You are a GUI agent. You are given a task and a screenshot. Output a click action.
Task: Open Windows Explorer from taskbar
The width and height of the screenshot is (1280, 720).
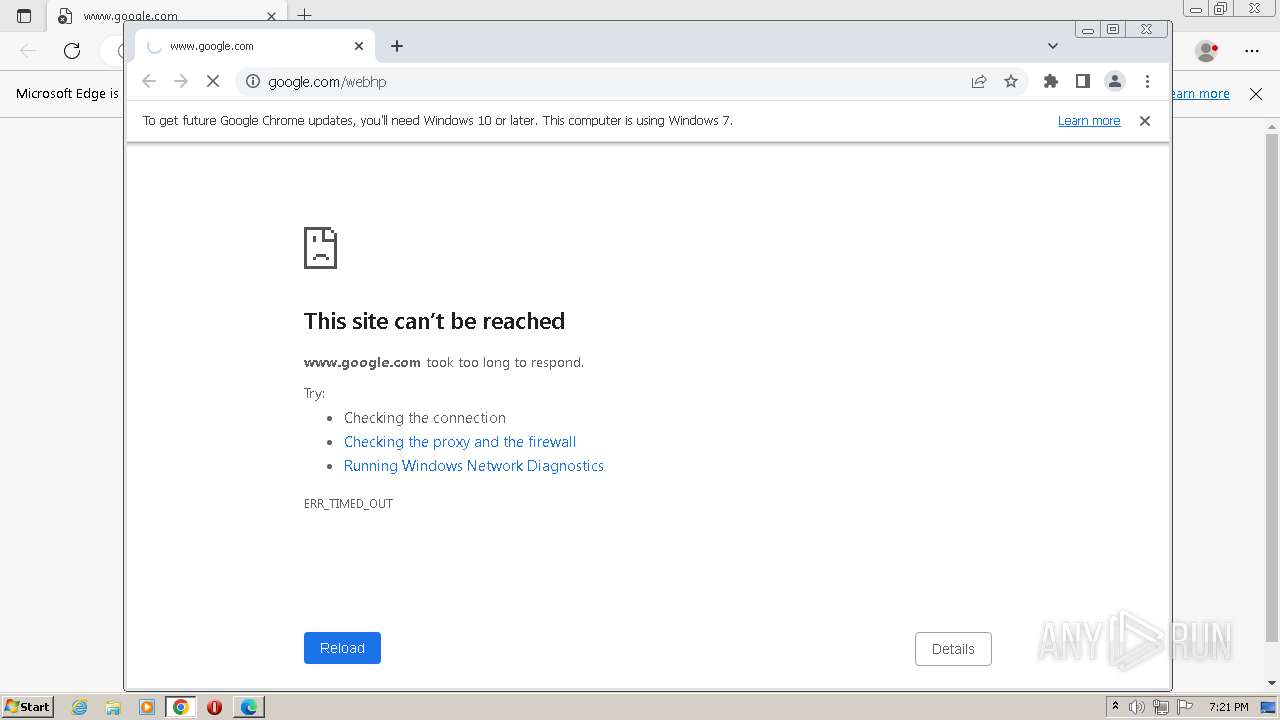113,707
